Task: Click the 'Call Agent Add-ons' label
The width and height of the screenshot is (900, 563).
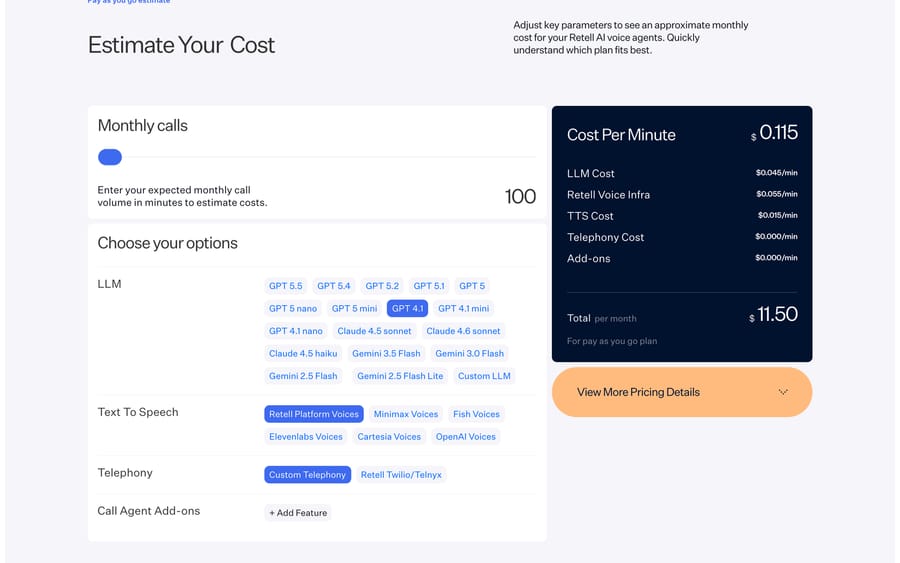Action: [149, 511]
